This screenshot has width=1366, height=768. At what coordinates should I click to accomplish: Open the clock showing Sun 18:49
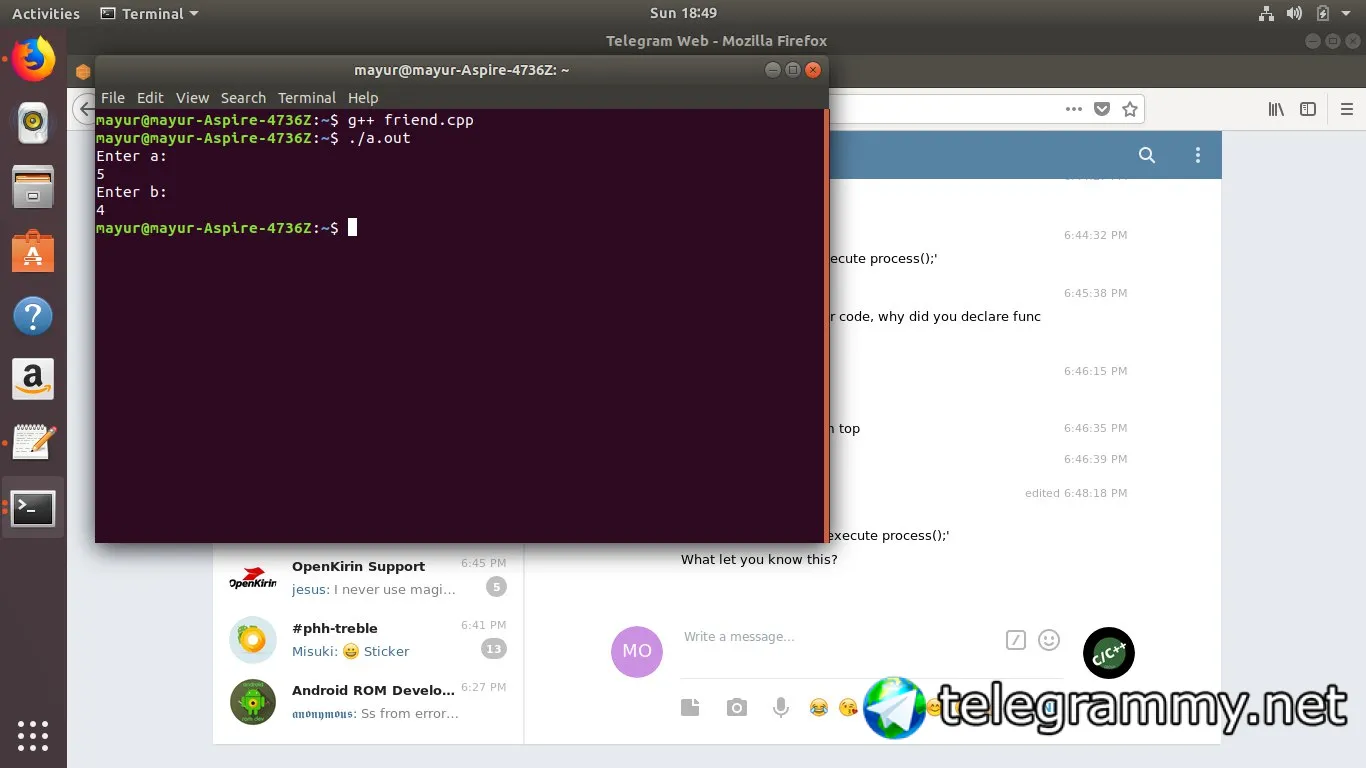click(x=683, y=13)
